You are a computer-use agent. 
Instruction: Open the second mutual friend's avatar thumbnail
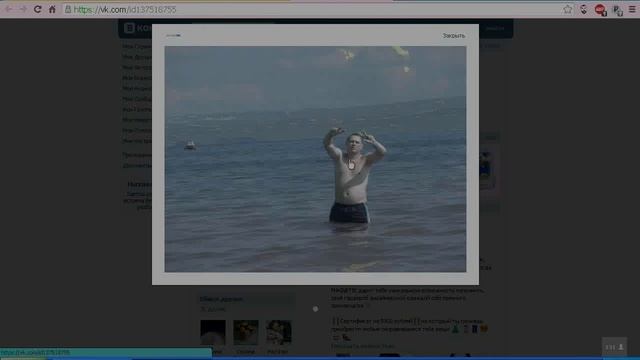point(246,333)
